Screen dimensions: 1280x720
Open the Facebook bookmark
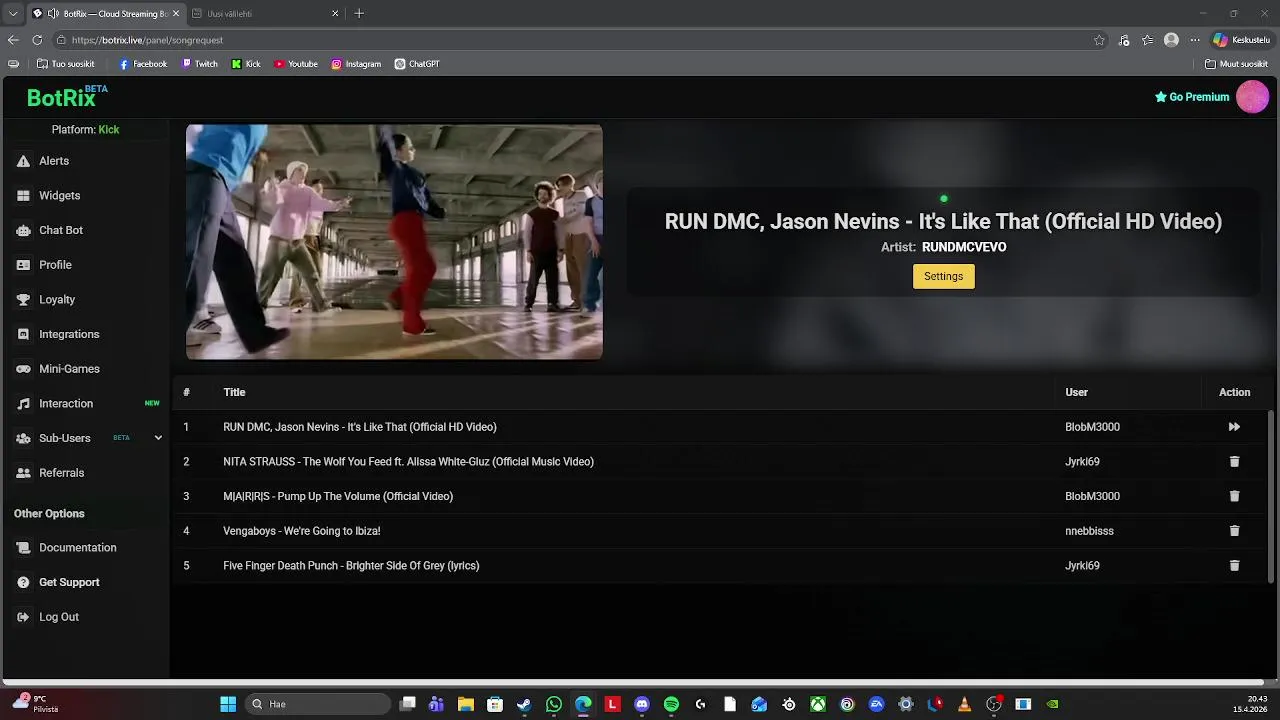(143, 64)
